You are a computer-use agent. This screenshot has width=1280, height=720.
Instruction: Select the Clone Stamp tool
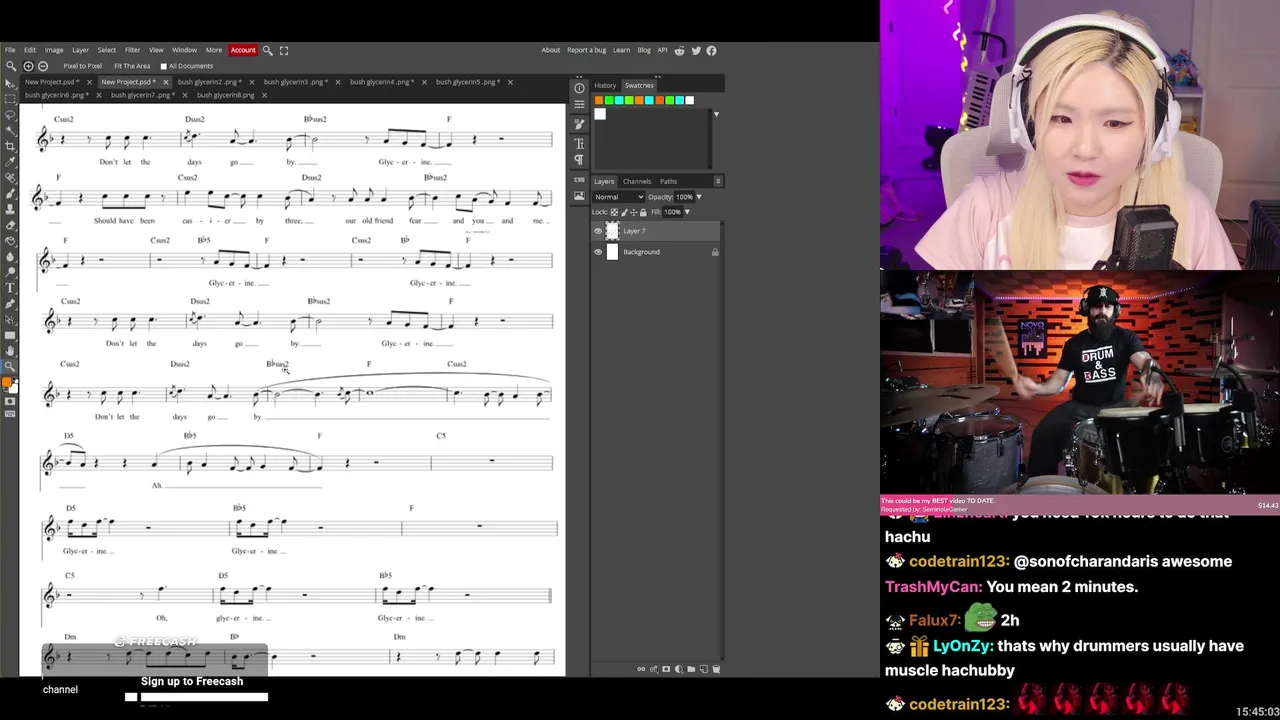coord(10,210)
